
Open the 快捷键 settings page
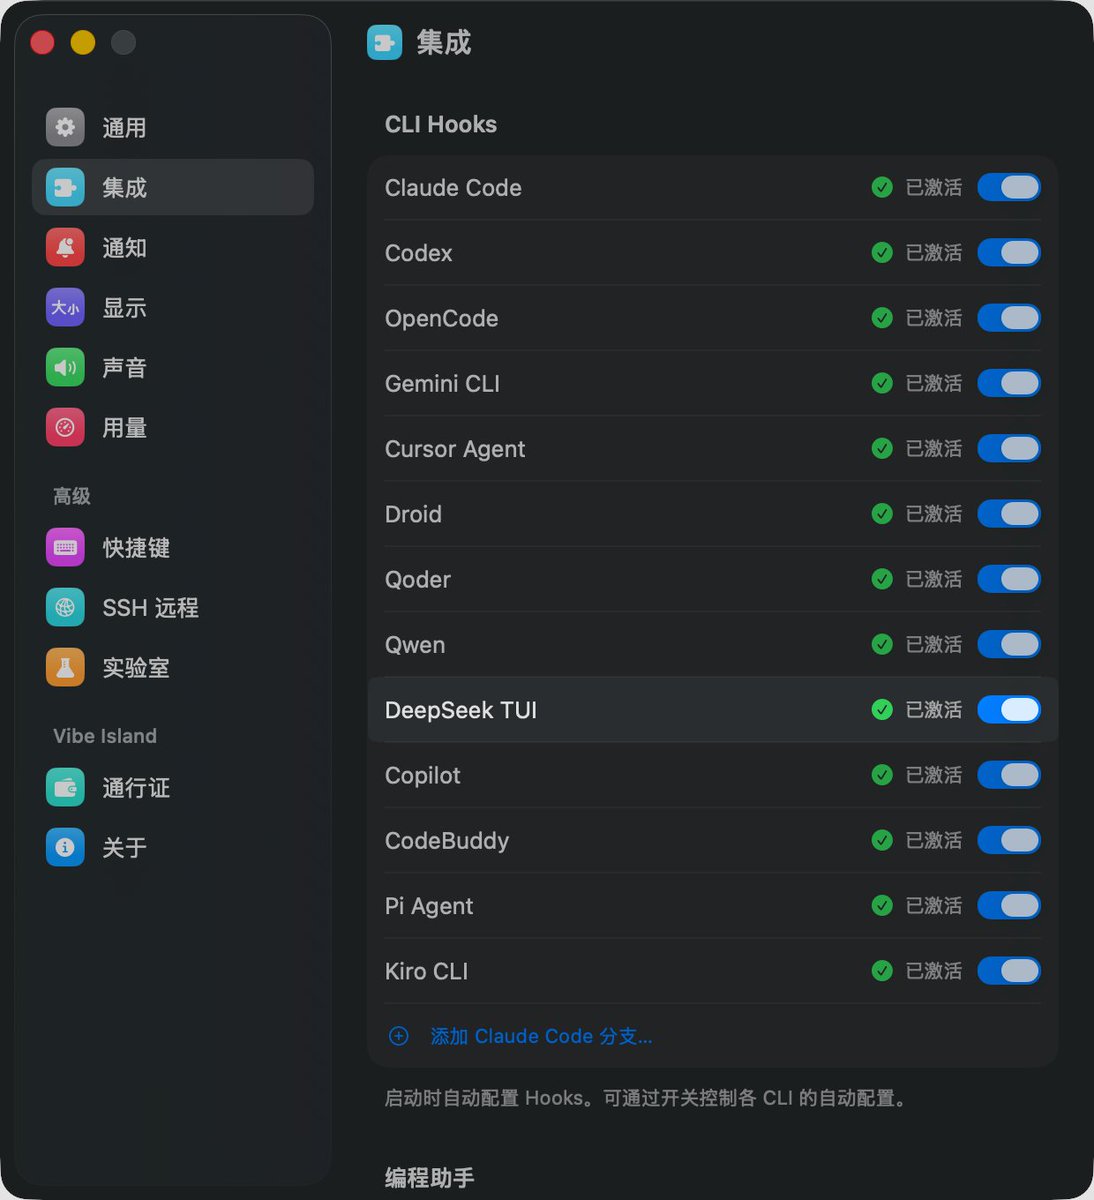(173, 547)
